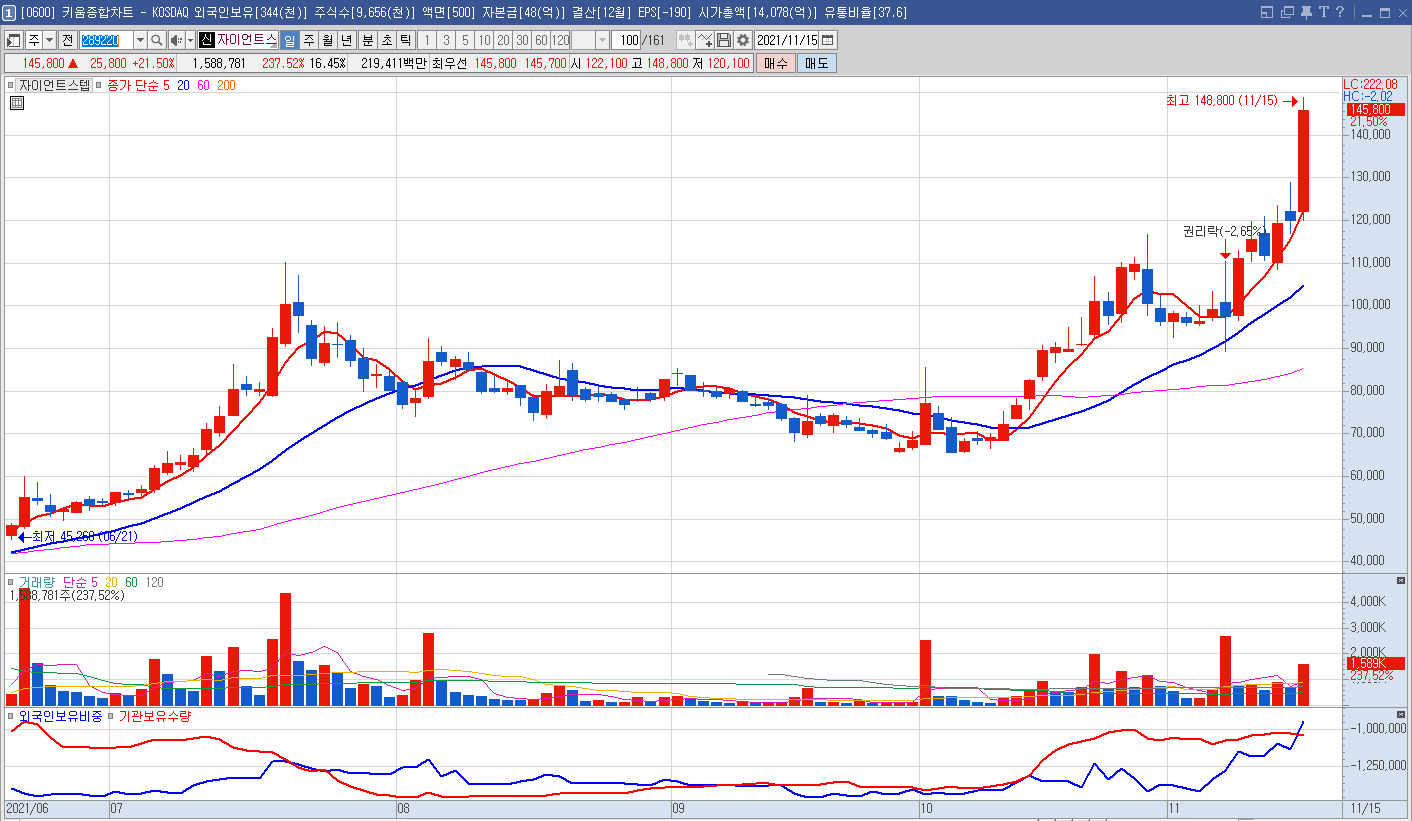Viewport: 1412px width, 821px height.
Task: Select the 초 second period
Action: [x=387, y=40]
